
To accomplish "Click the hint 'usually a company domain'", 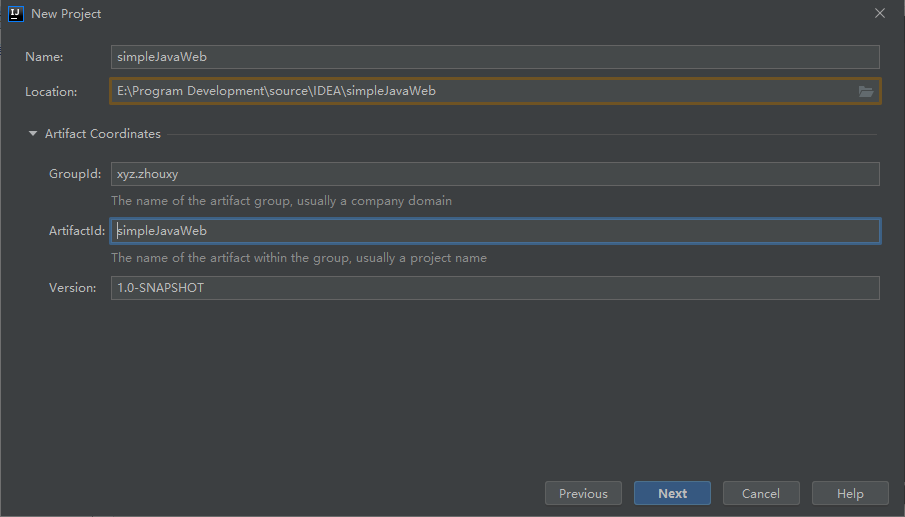I will [375, 201].
